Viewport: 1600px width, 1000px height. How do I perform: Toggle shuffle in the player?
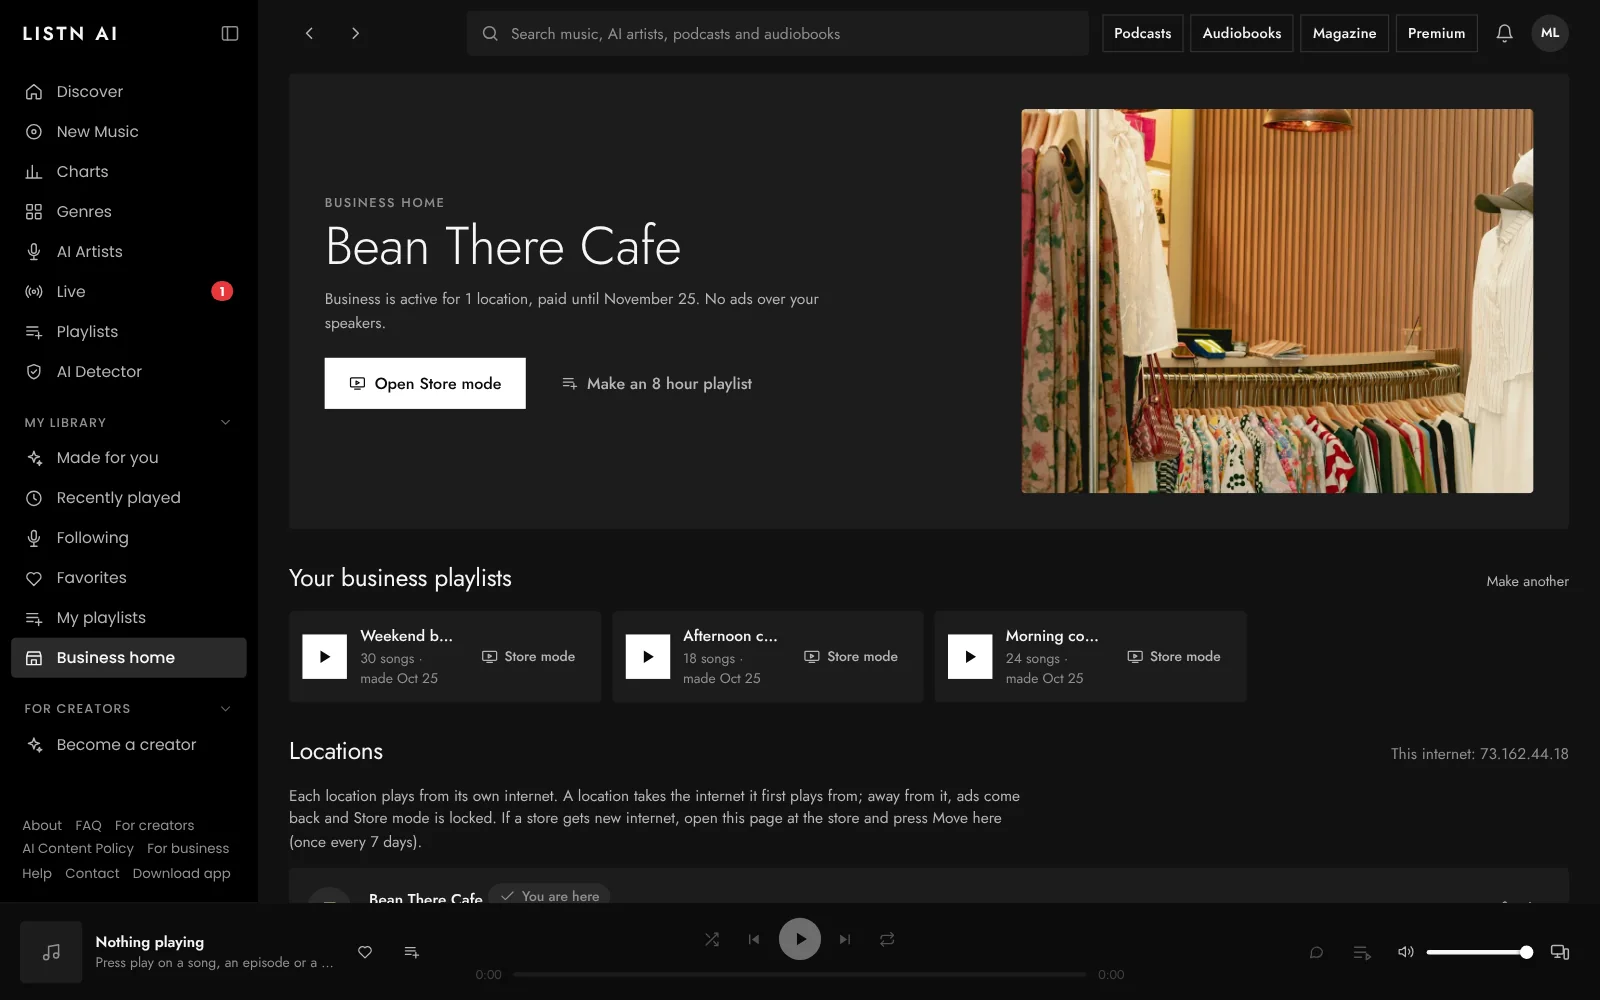pyautogui.click(x=711, y=939)
